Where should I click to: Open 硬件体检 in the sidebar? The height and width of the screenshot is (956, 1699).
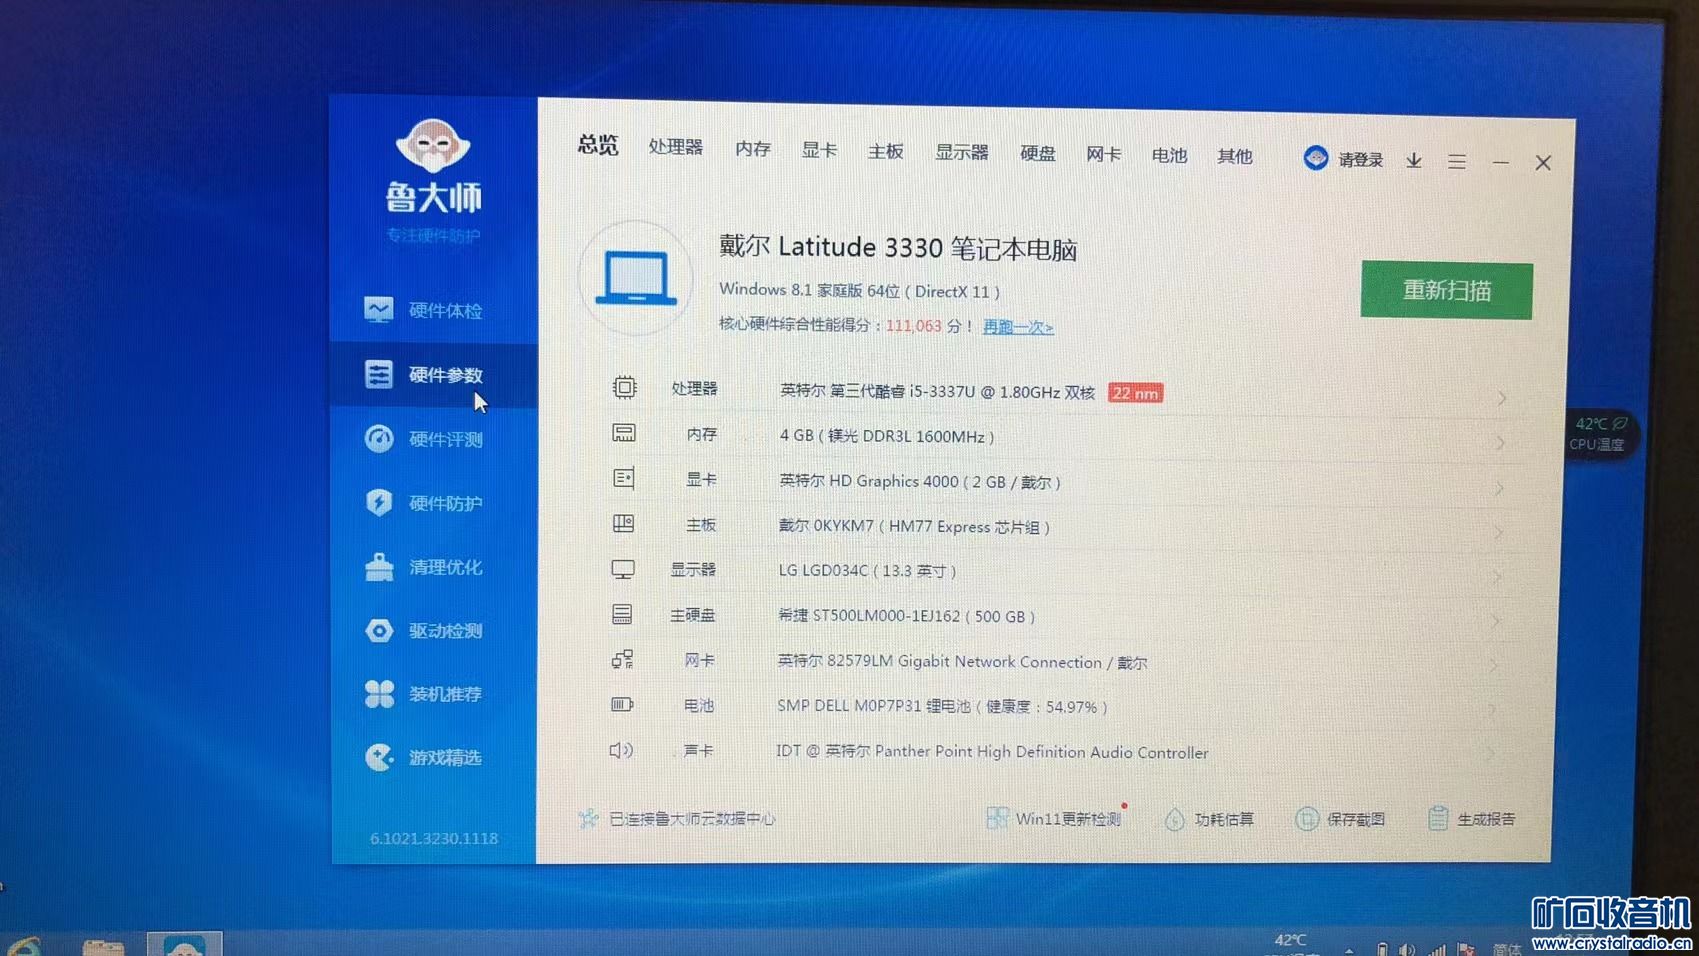(x=425, y=311)
